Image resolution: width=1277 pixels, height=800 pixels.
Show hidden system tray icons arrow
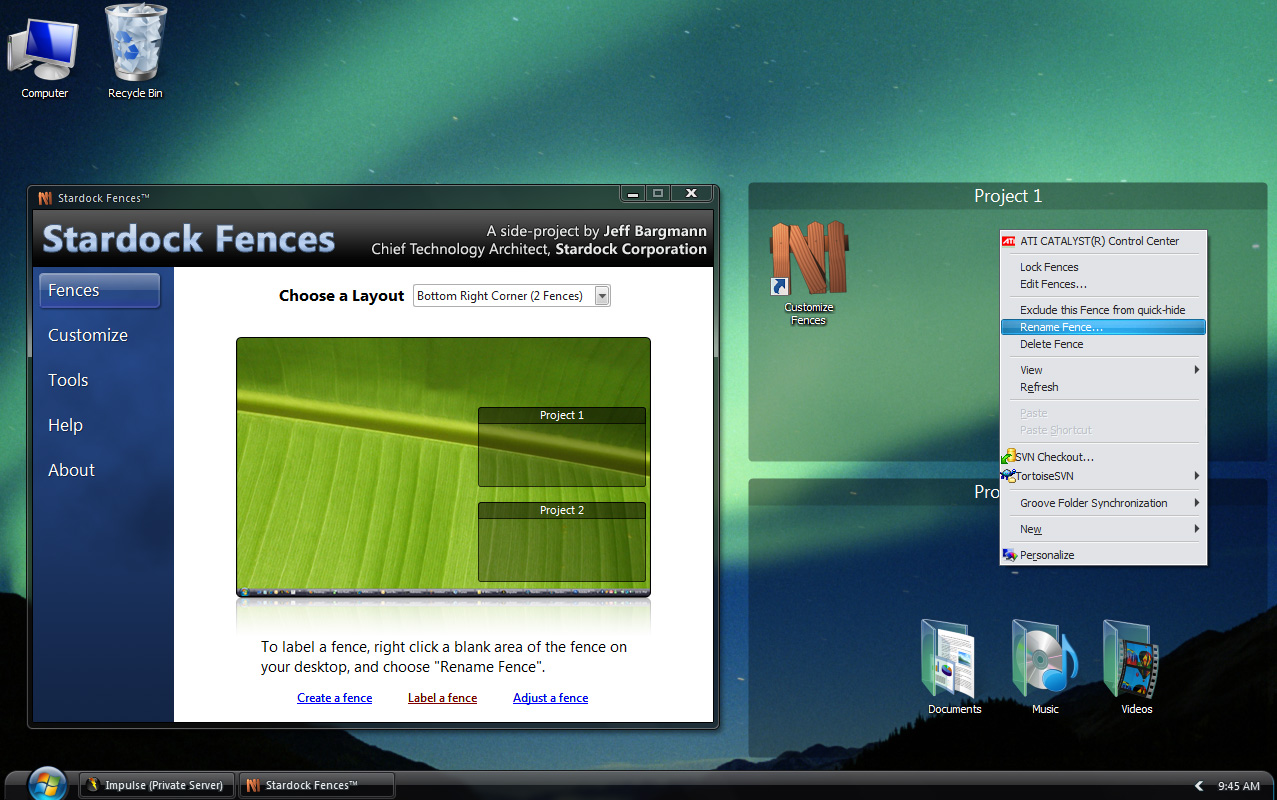(1199, 786)
